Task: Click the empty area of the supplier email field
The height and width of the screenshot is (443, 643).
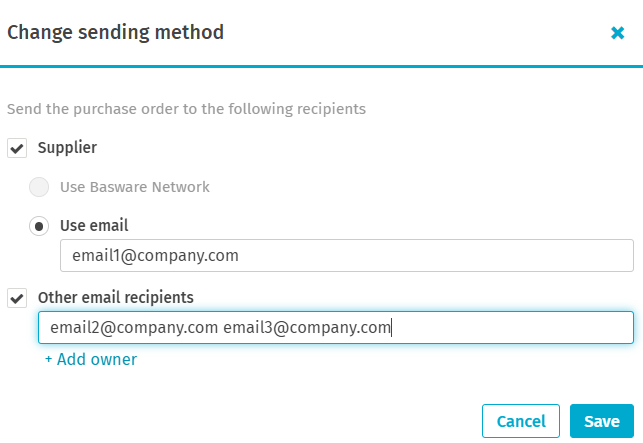Action: coord(436,256)
